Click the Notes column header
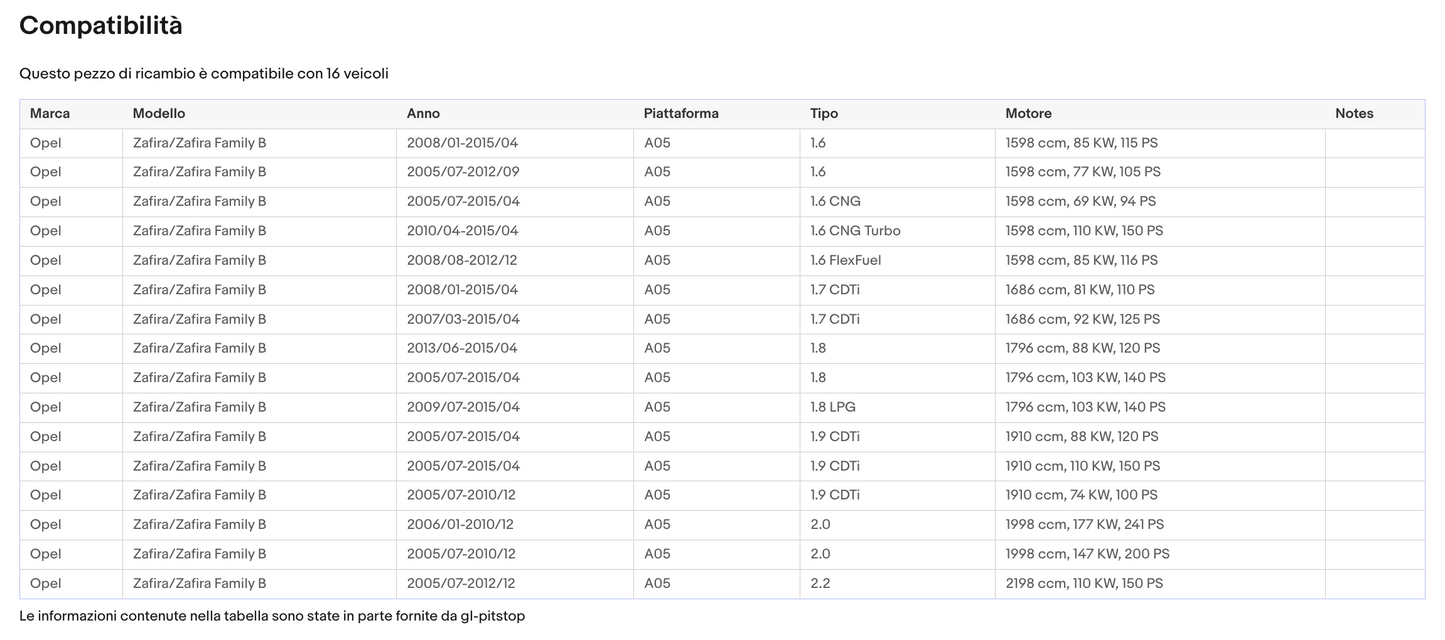 1354,114
